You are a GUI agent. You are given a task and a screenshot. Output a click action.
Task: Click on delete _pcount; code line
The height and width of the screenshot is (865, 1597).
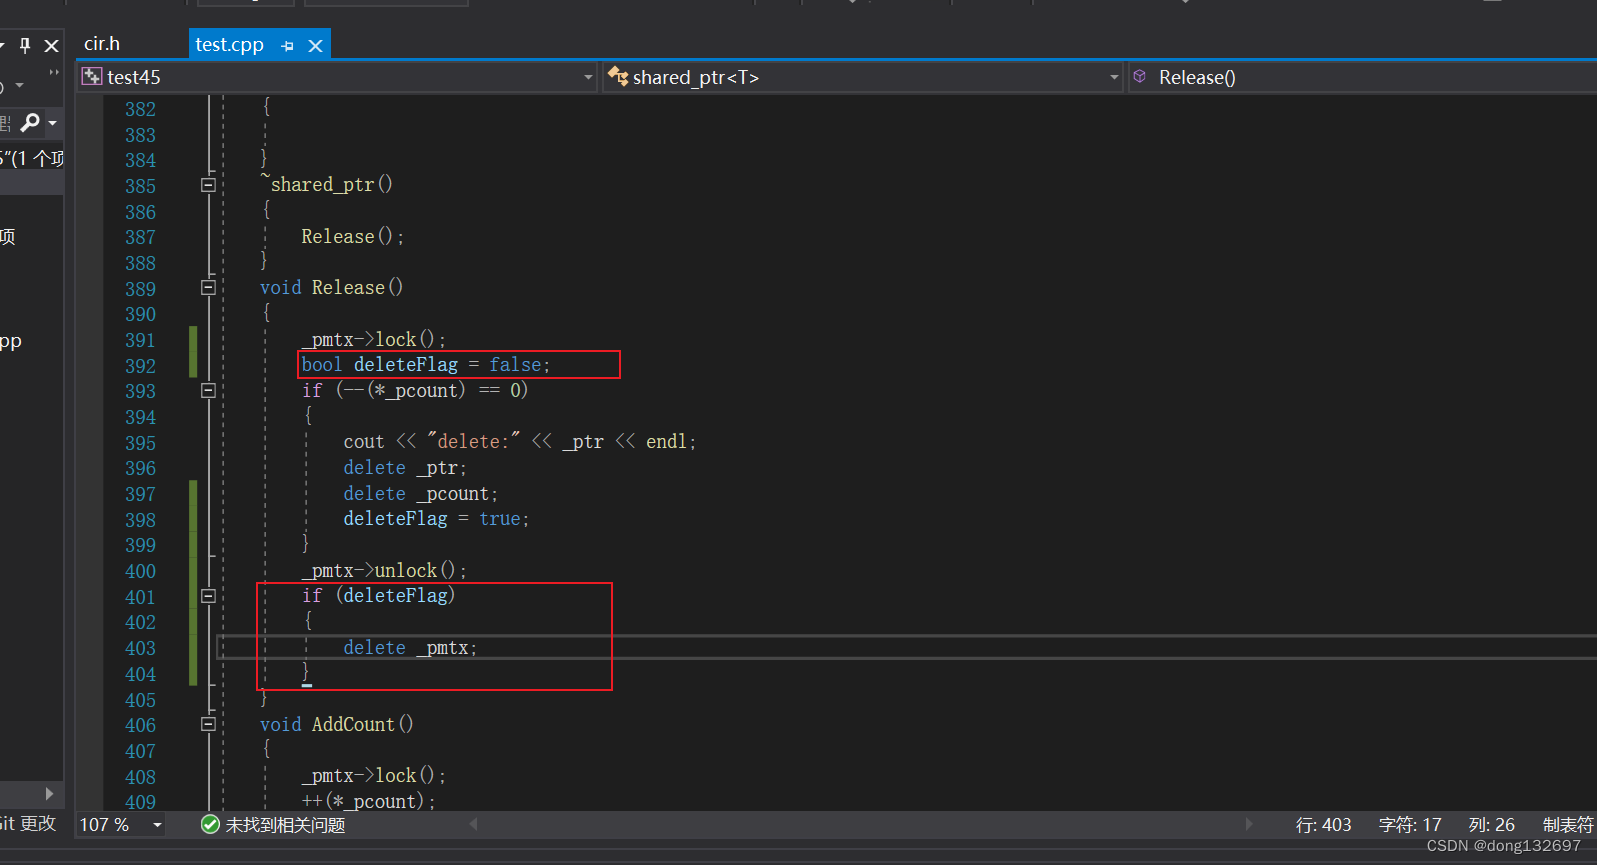(420, 494)
